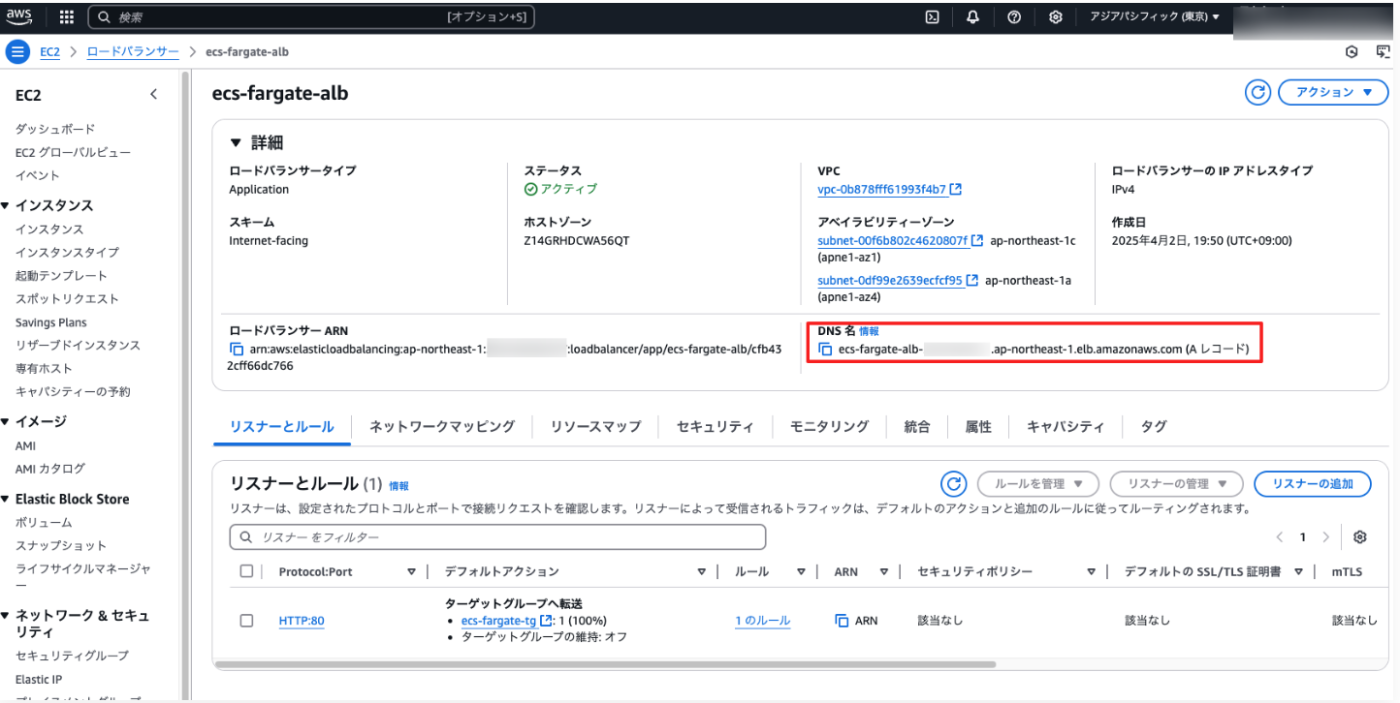1400x703 pixels.
Task: Open listener table preferences gear icon
Action: tap(1359, 537)
